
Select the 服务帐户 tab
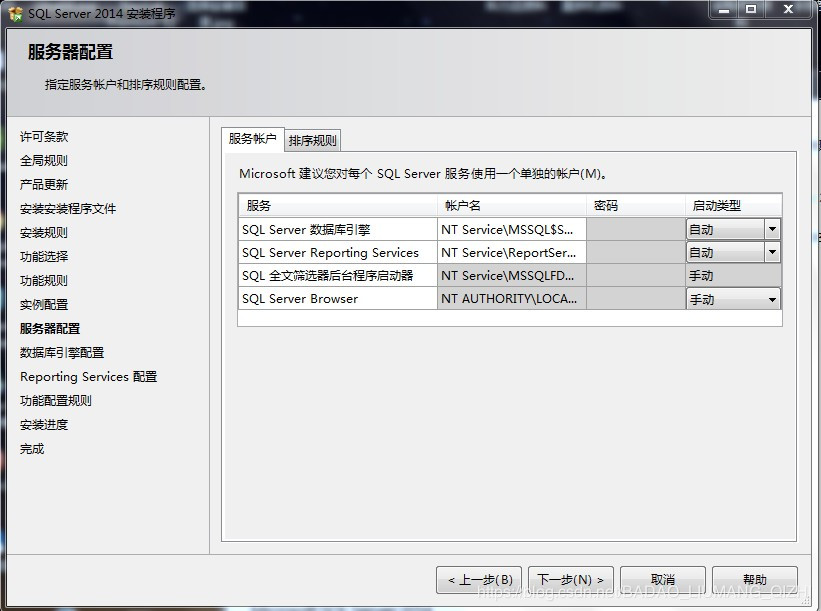tap(252, 139)
